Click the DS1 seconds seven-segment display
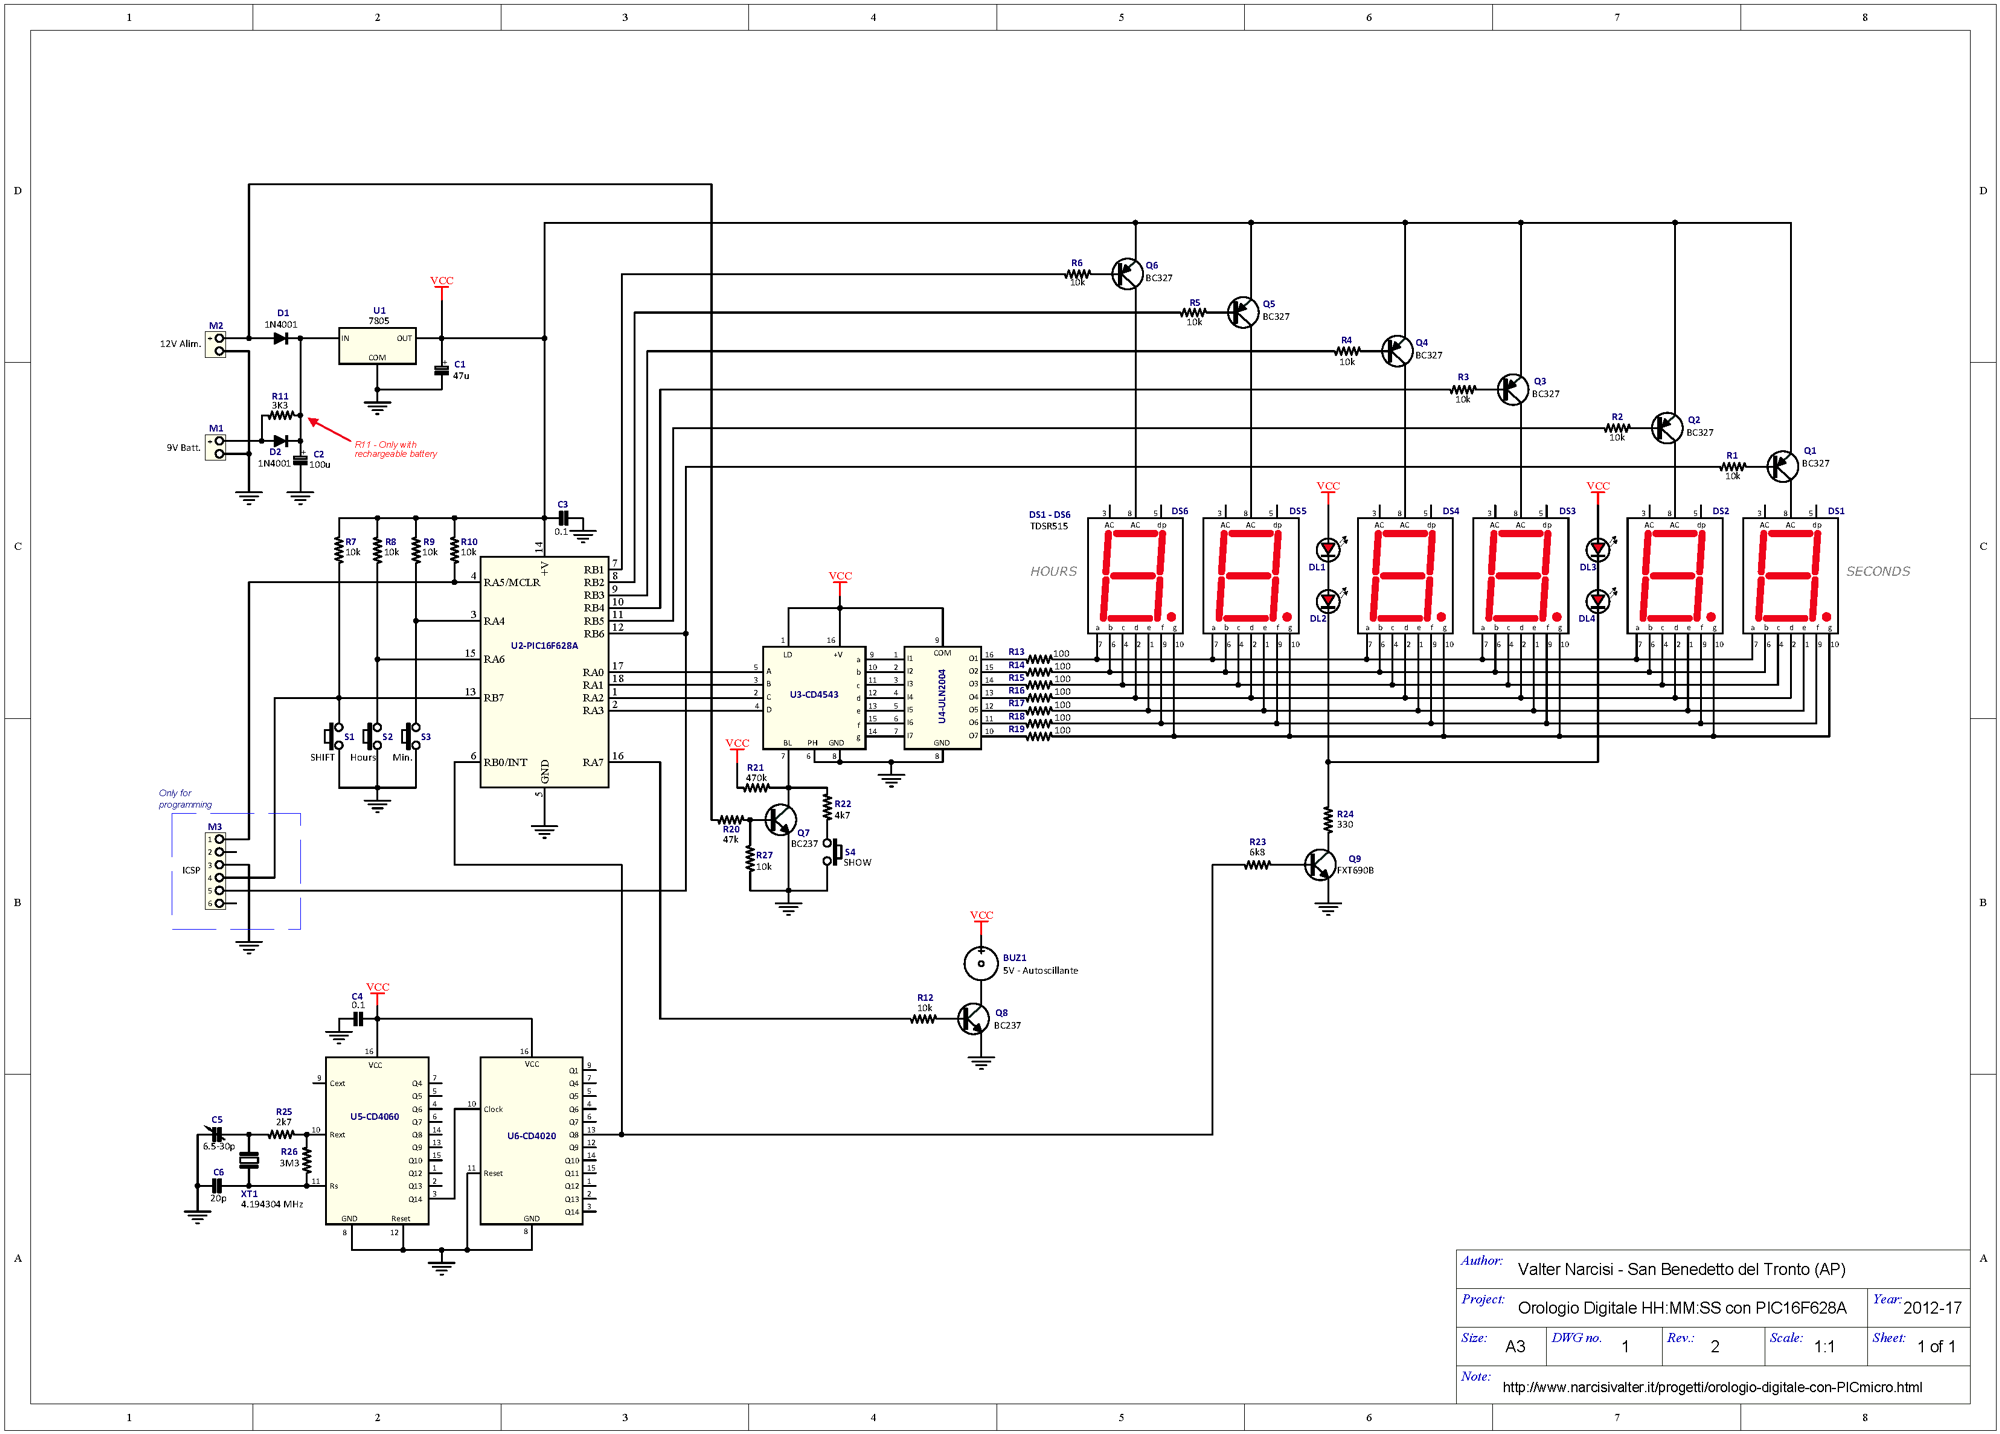The image size is (2000, 1434). 1790,575
